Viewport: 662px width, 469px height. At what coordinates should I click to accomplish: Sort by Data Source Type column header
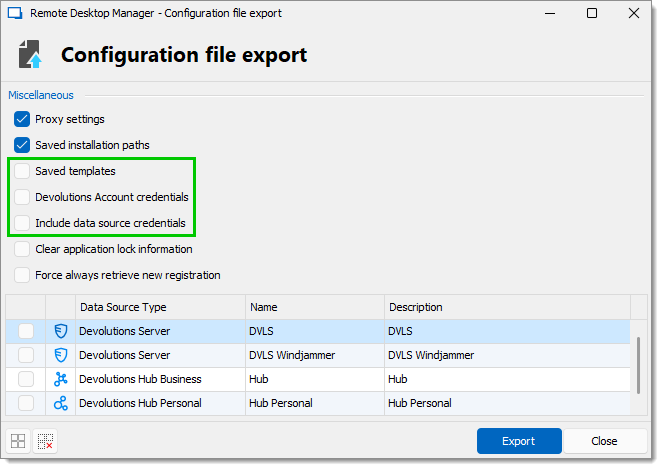pos(160,307)
